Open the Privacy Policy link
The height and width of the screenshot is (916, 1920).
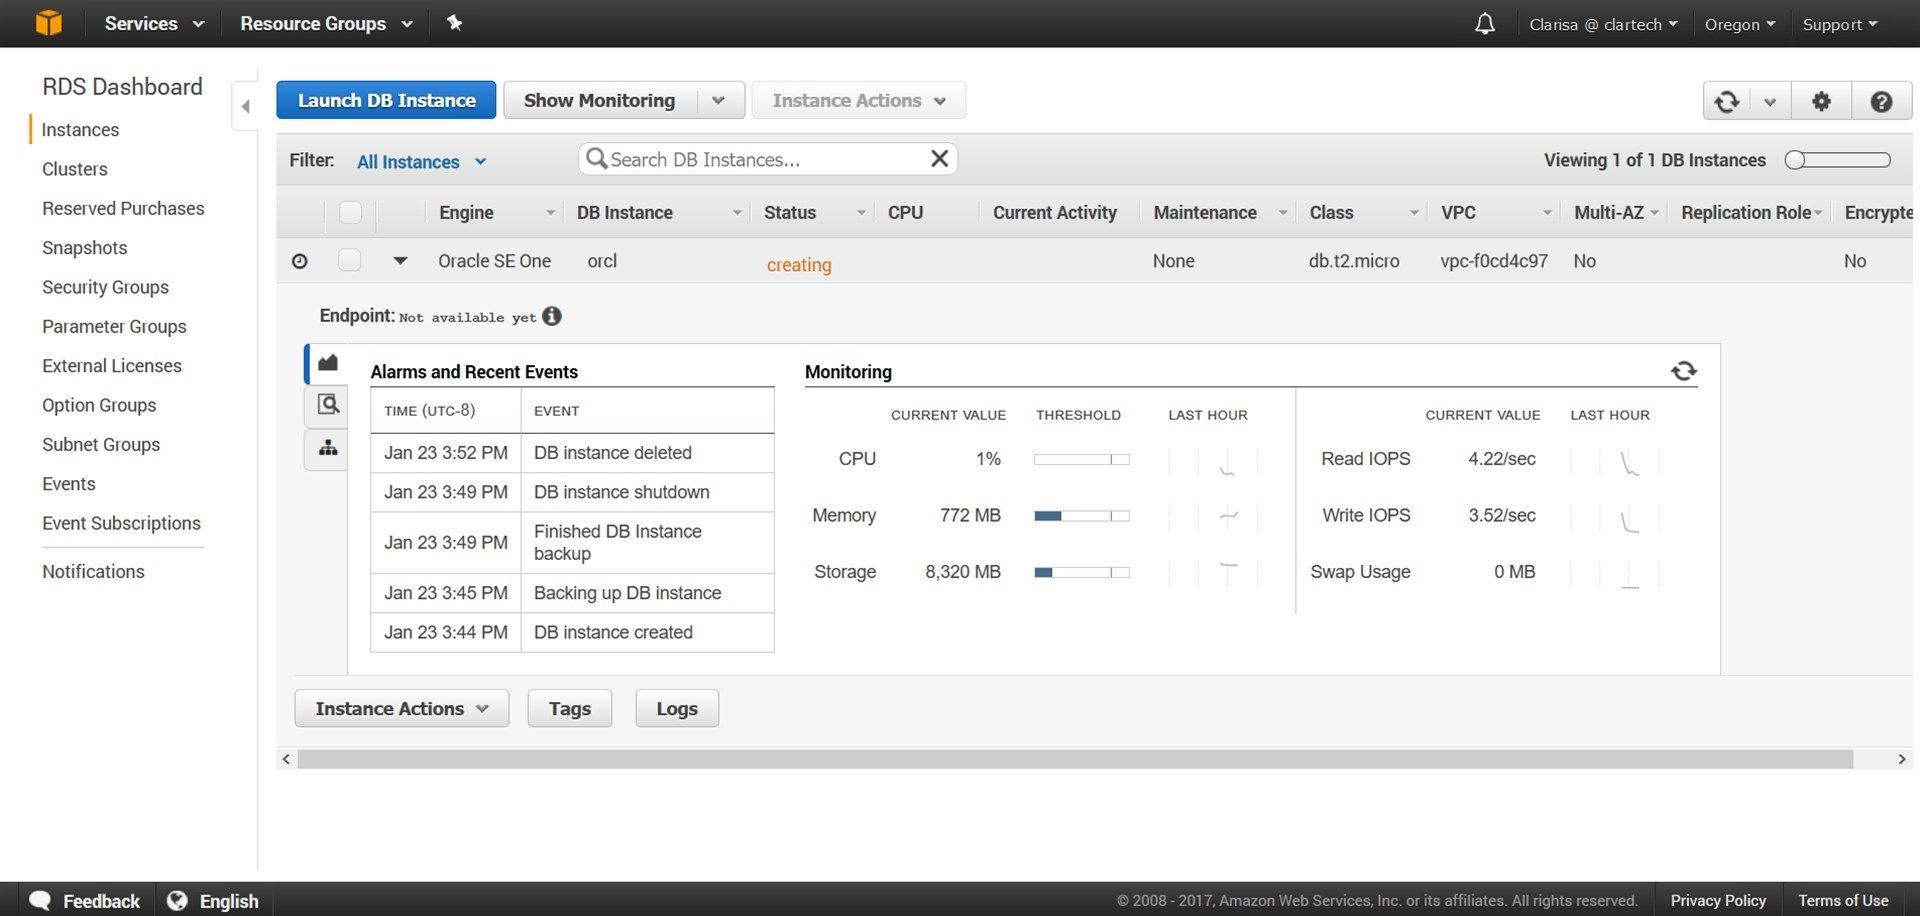(1718, 900)
